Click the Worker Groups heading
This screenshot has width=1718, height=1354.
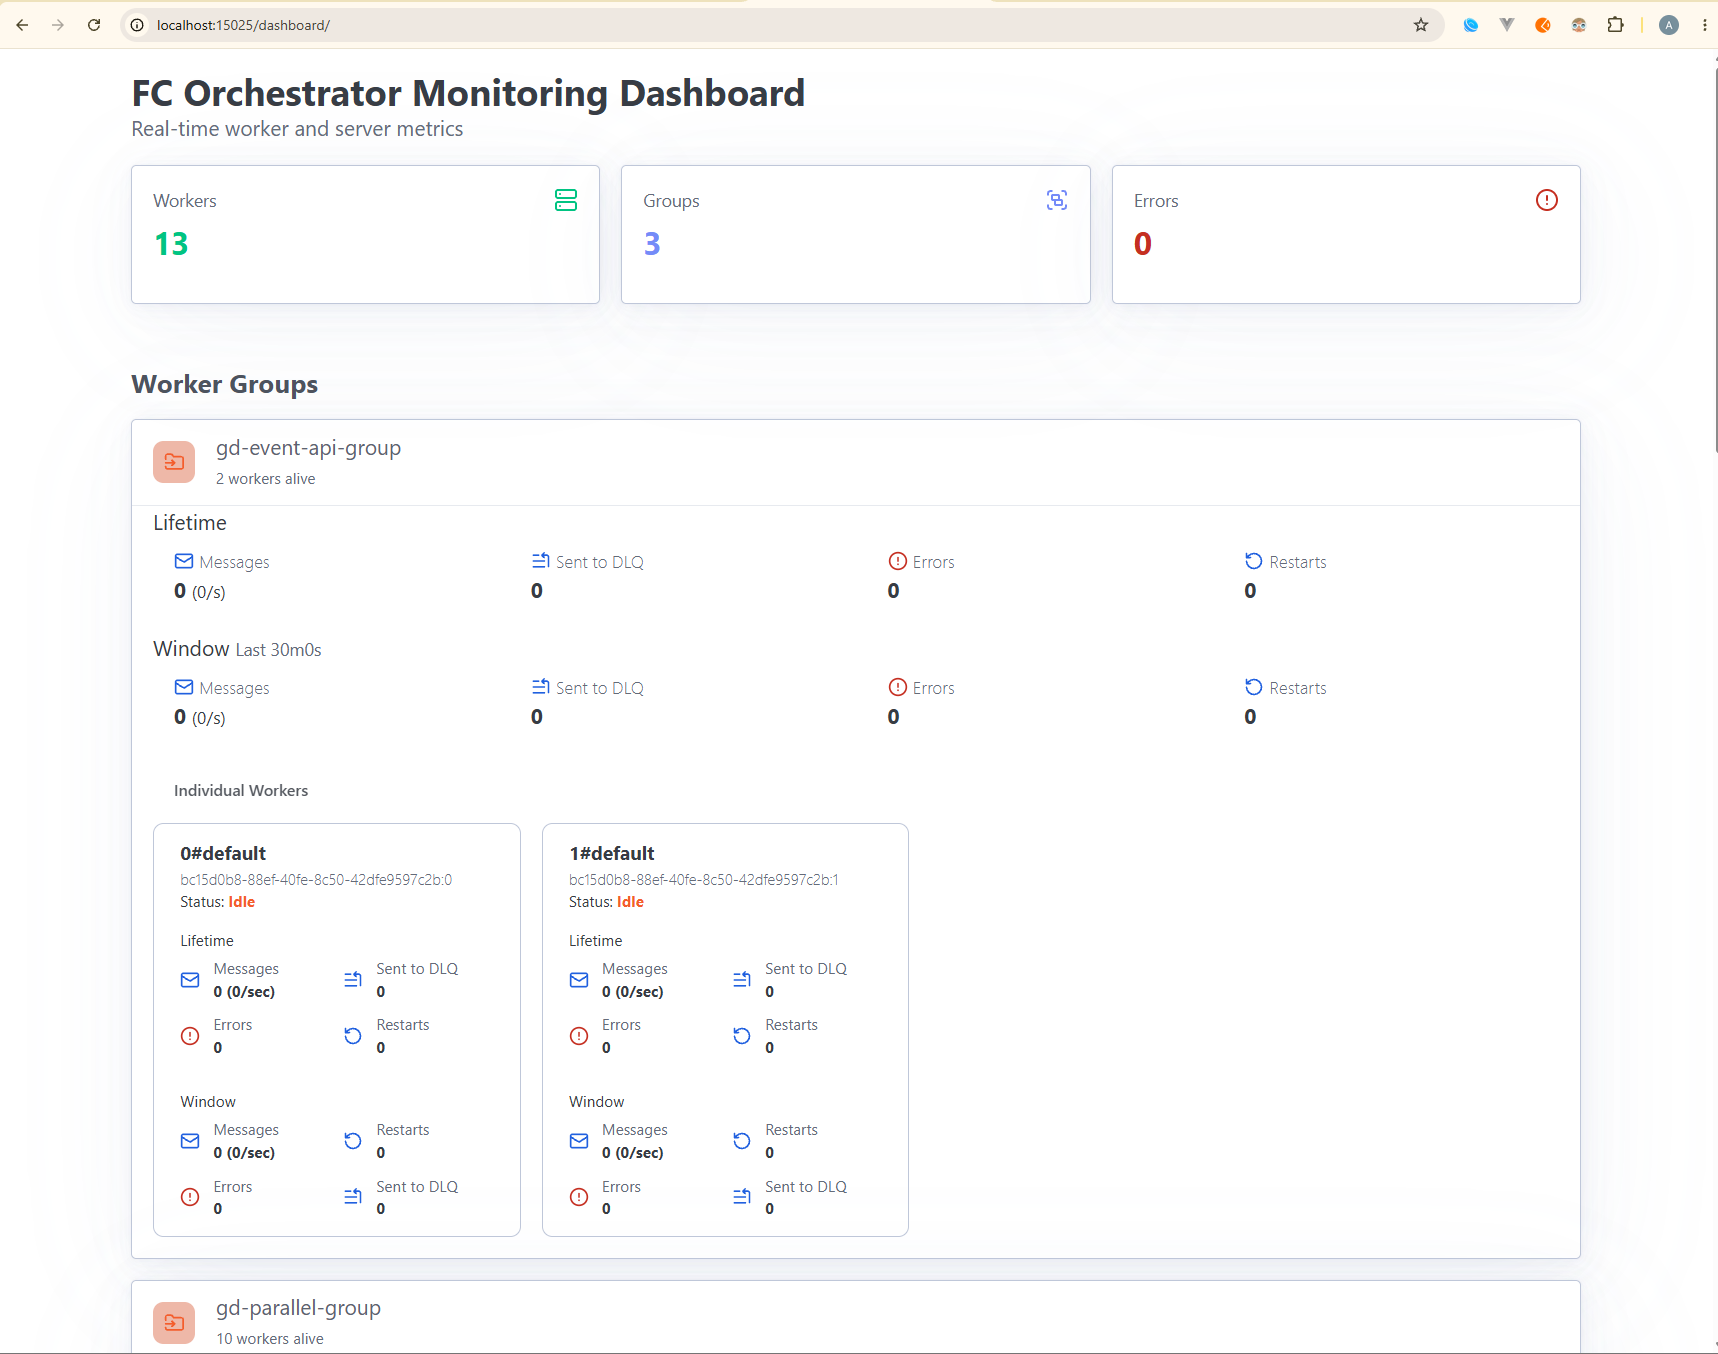pyautogui.click(x=225, y=384)
